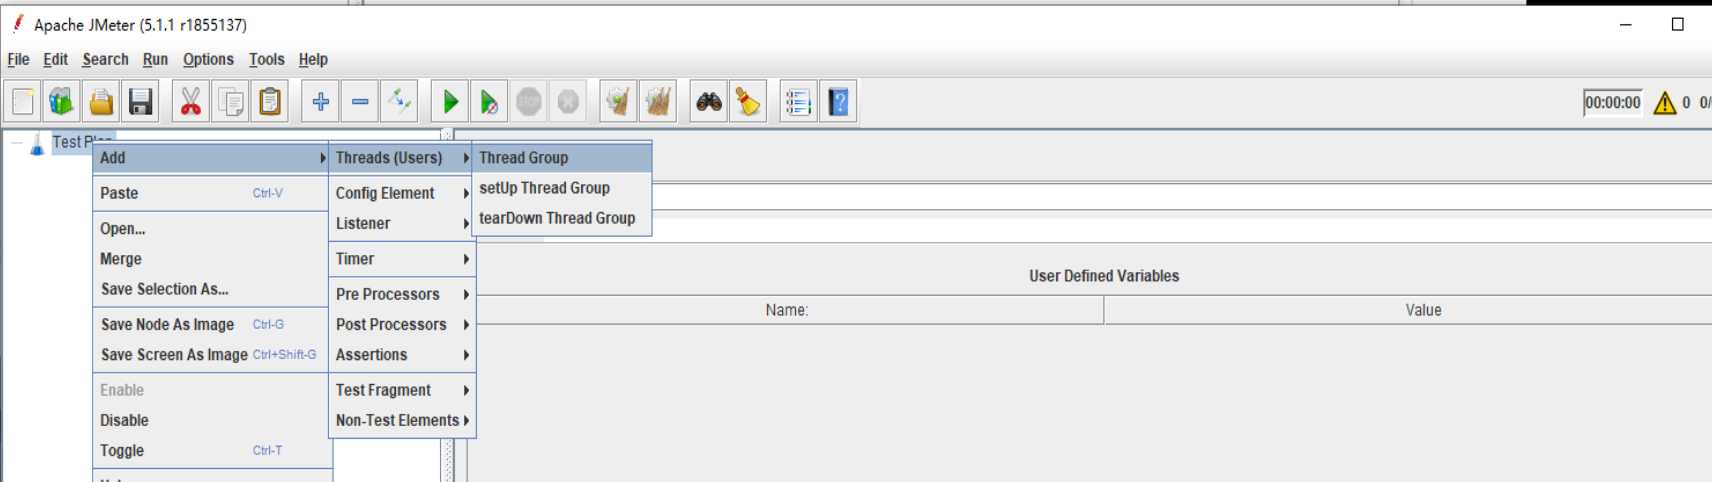The image size is (1712, 482).
Task: Click the Name column header
Action: pyautogui.click(x=786, y=310)
